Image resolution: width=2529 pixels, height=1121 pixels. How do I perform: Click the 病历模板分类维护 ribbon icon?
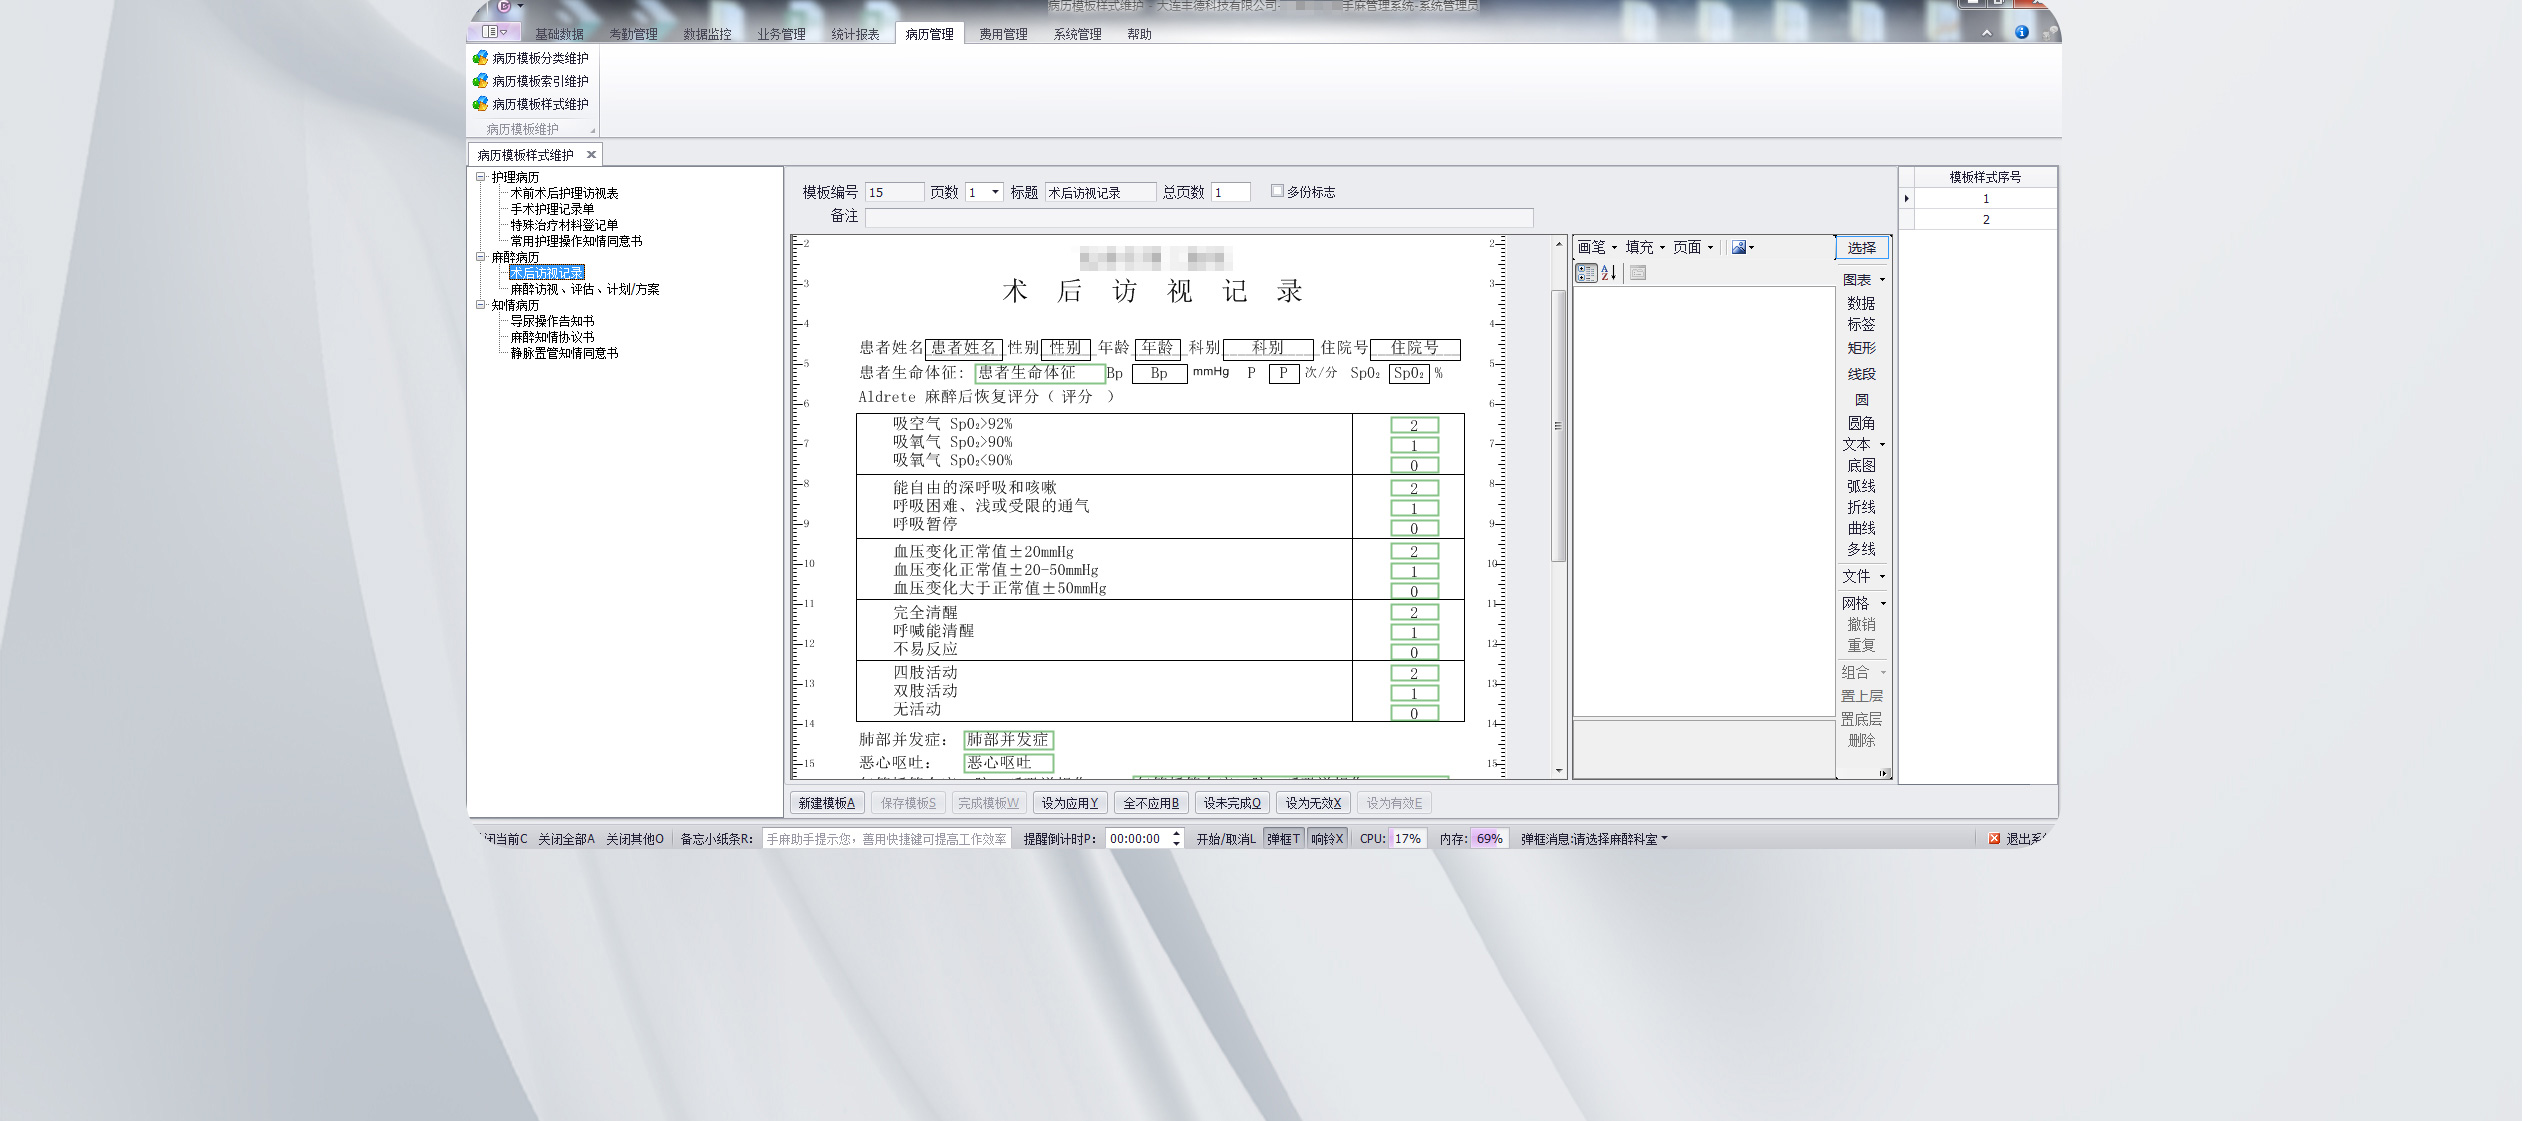click(x=480, y=58)
